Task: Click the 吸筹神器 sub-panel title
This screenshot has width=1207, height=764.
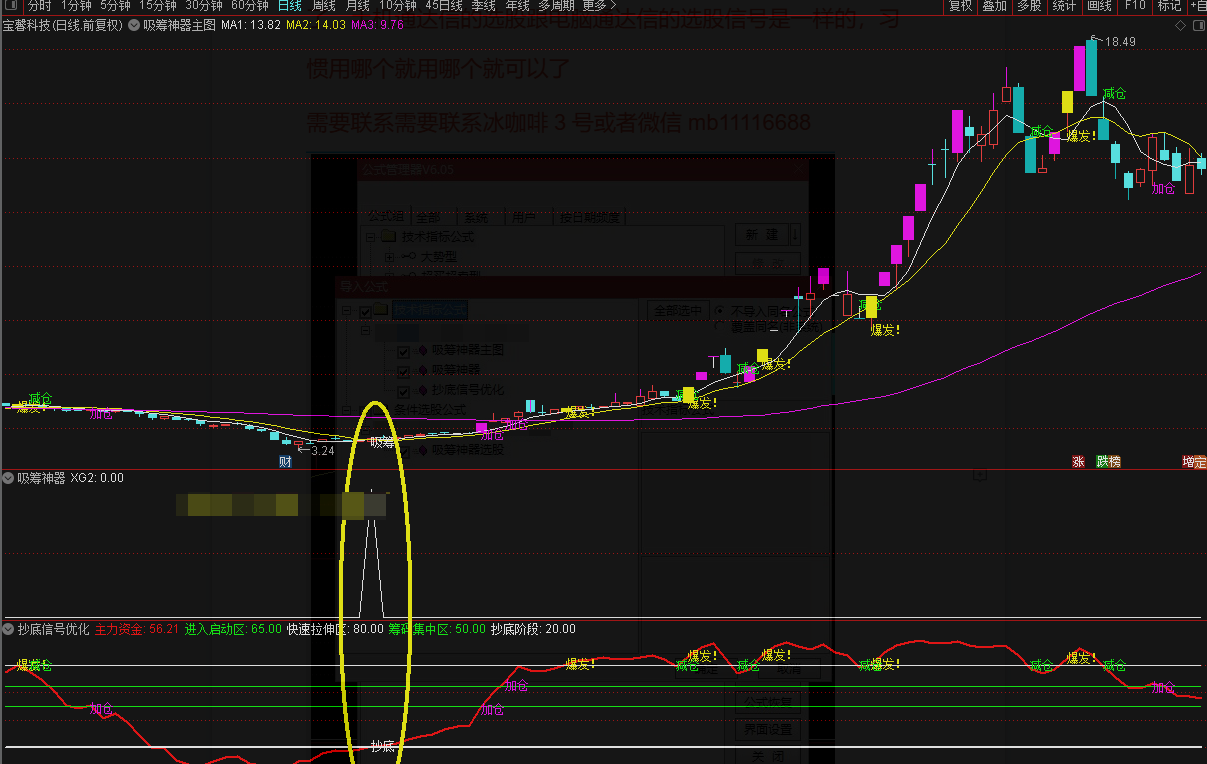Action: 41,478
